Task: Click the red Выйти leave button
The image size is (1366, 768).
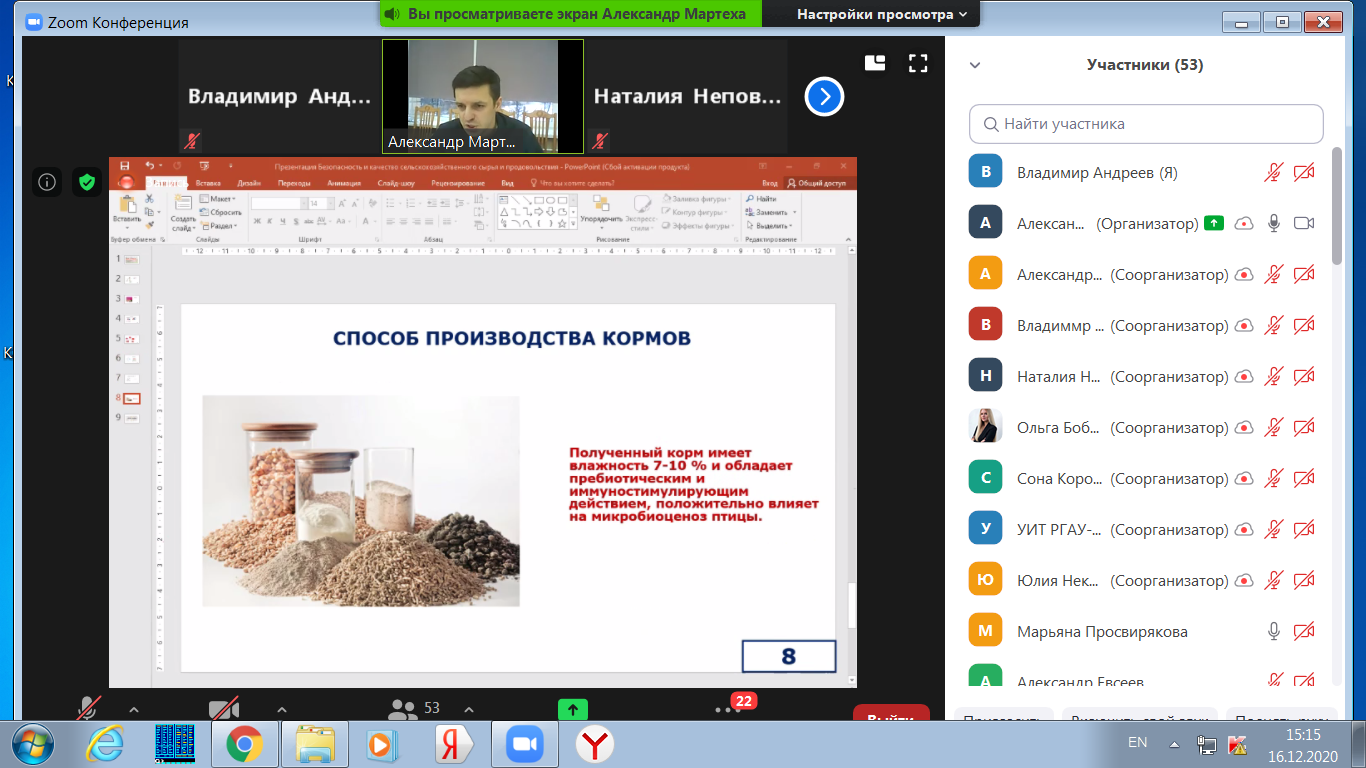Action: 890,714
